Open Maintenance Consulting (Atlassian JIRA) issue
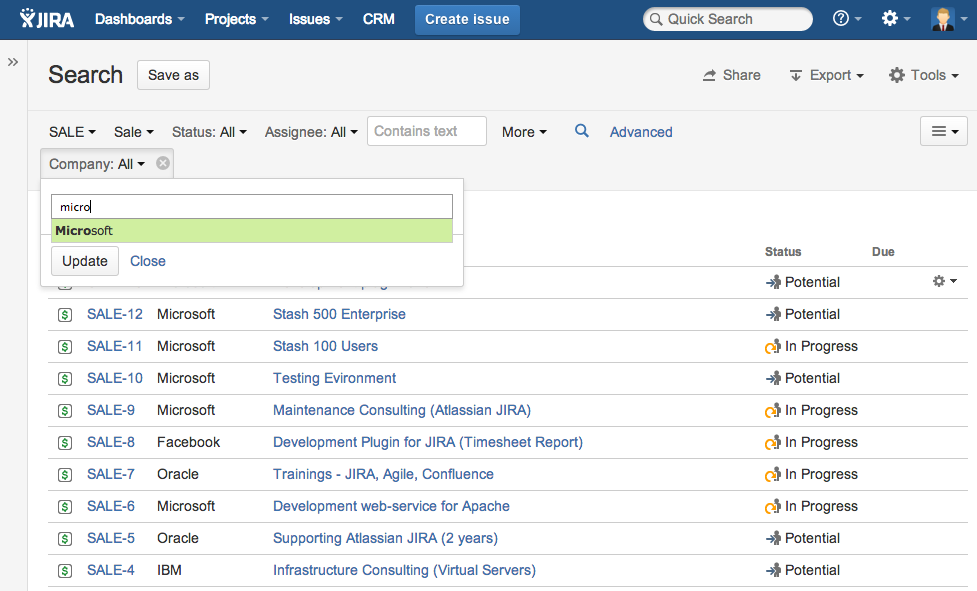 tap(402, 410)
